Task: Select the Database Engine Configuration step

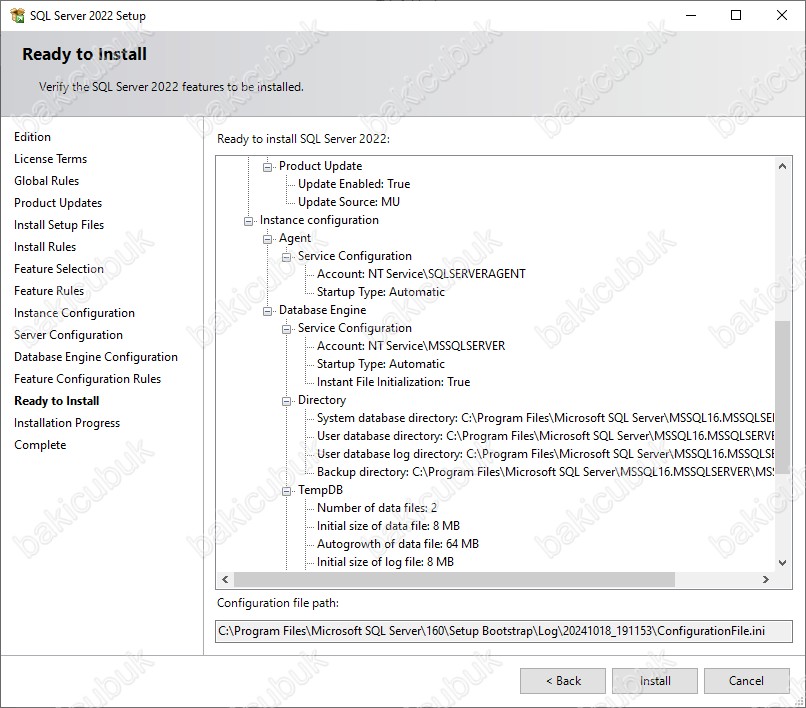Action: click(96, 357)
